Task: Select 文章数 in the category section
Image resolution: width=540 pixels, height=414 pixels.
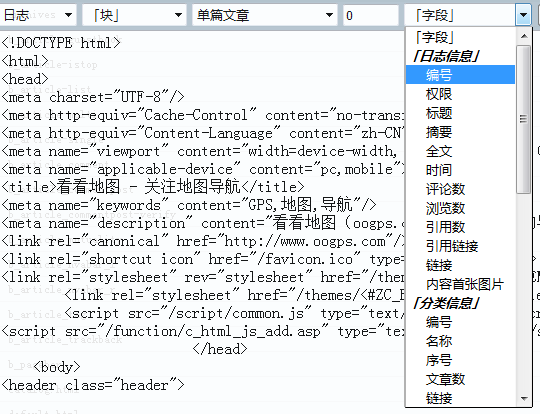Action: coord(460,379)
